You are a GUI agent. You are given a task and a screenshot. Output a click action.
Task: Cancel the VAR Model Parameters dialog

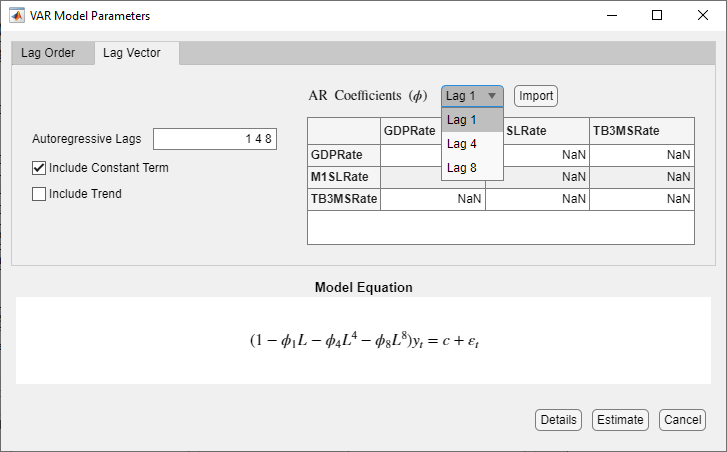(683, 420)
